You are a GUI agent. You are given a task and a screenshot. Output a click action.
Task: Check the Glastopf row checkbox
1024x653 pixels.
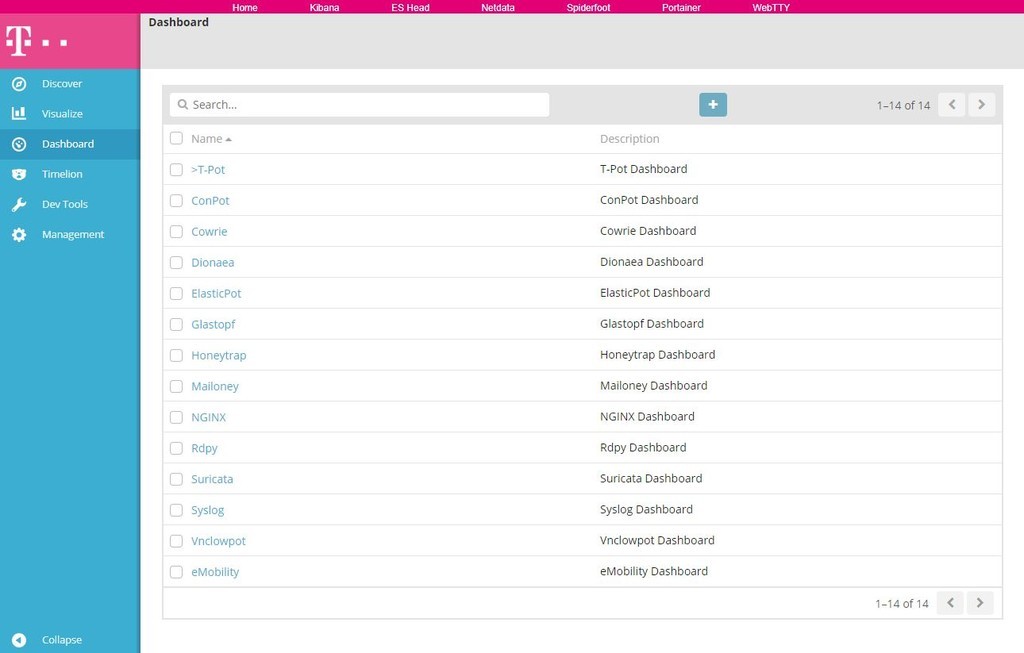pos(176,325)
